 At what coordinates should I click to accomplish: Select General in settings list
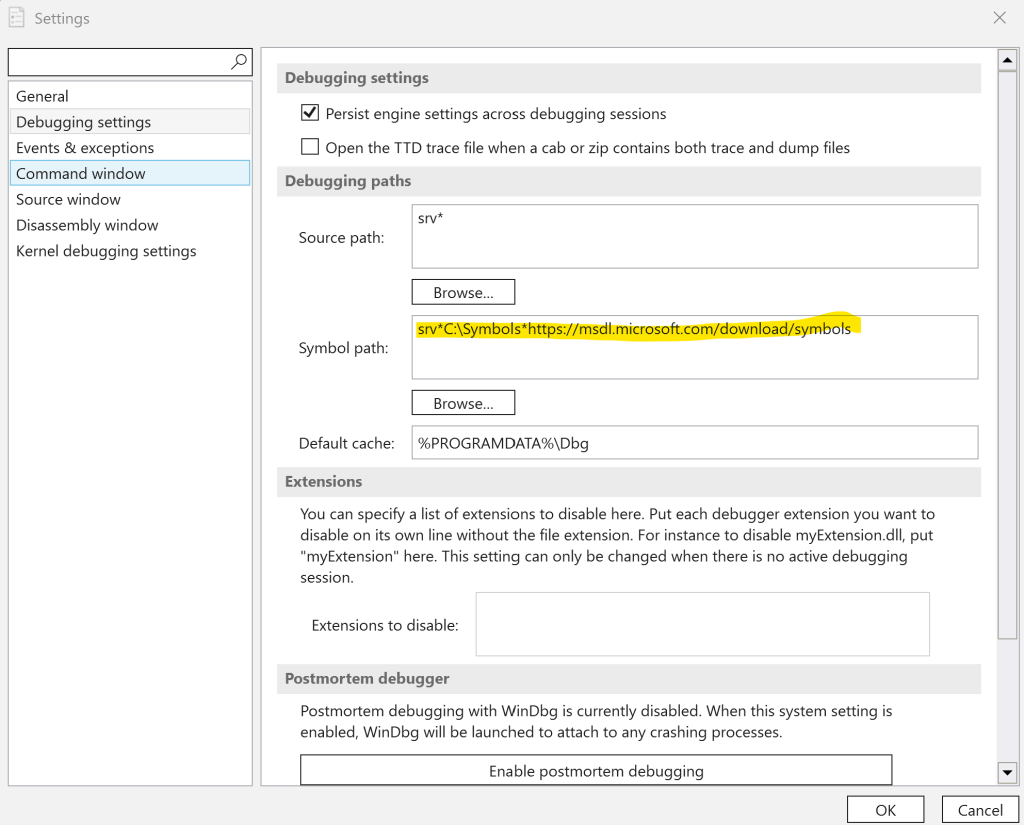[x=43, y=97]
